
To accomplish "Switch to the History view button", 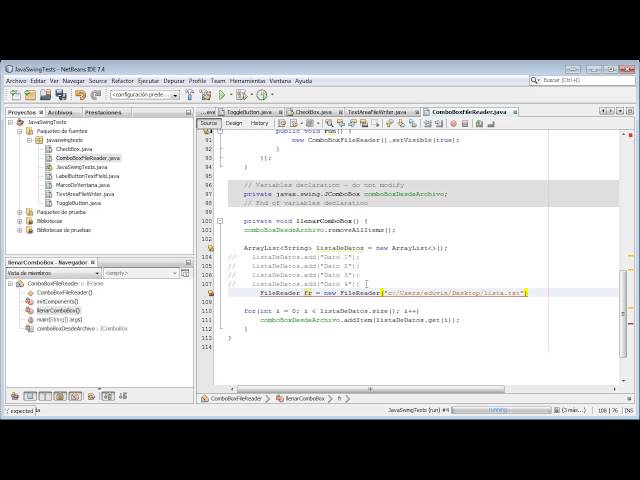I will (x=259, y=123).
